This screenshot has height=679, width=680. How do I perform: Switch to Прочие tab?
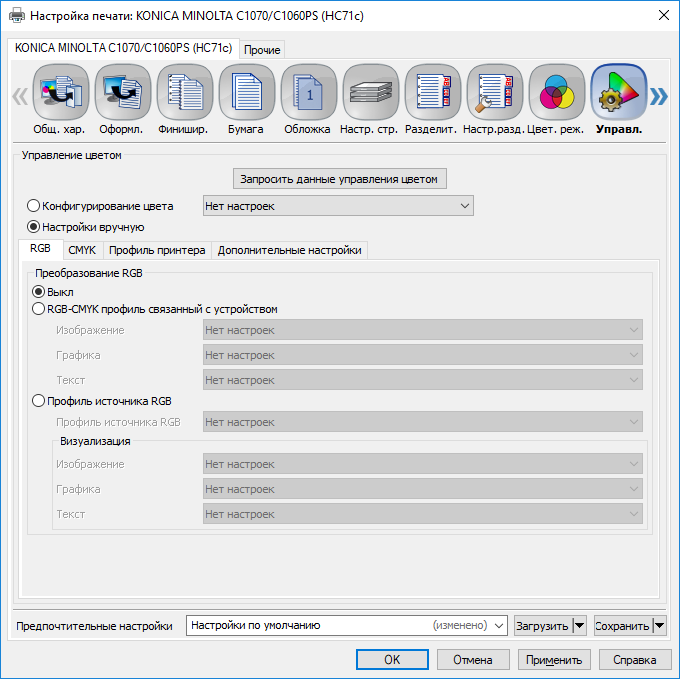(x=262, y=50)
